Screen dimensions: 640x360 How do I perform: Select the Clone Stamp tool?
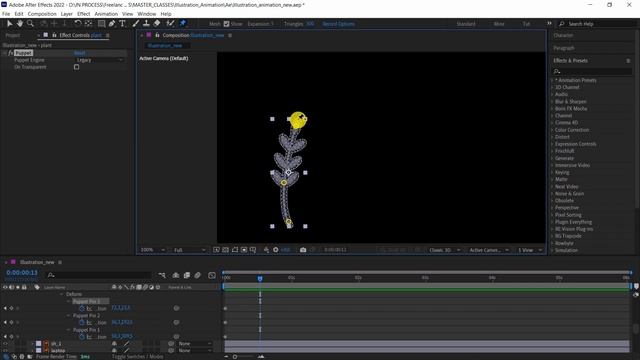[x=146, y=24]
